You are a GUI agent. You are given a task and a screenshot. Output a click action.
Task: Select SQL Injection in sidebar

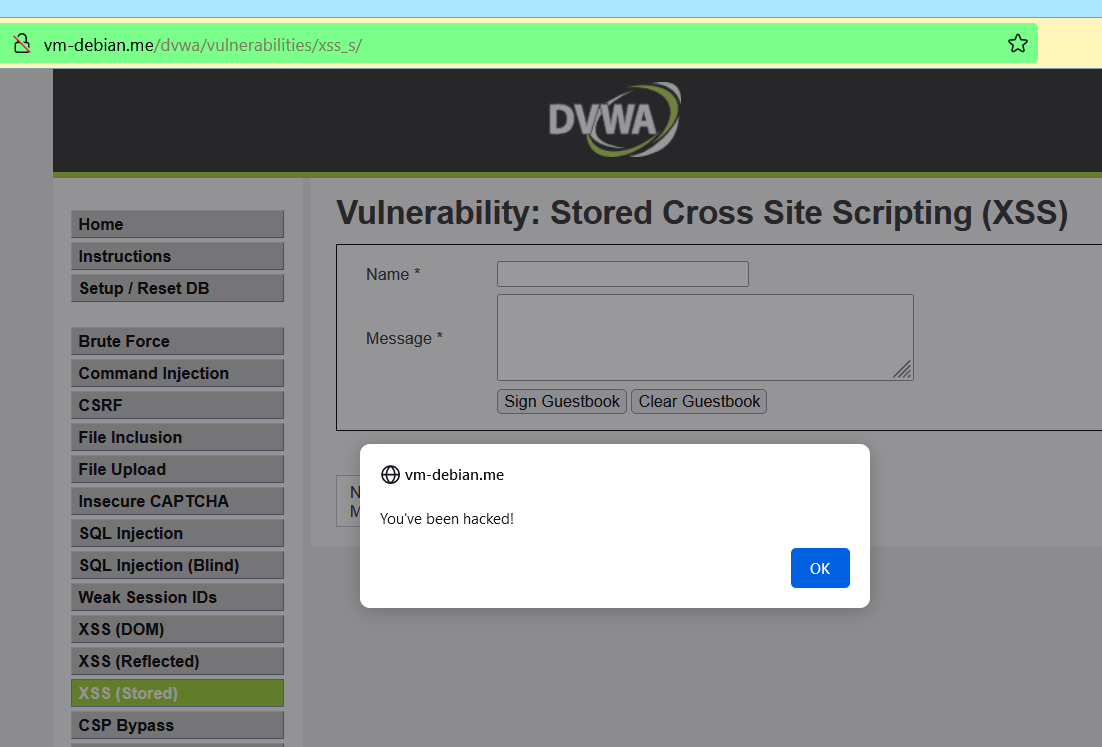point(177,533)
